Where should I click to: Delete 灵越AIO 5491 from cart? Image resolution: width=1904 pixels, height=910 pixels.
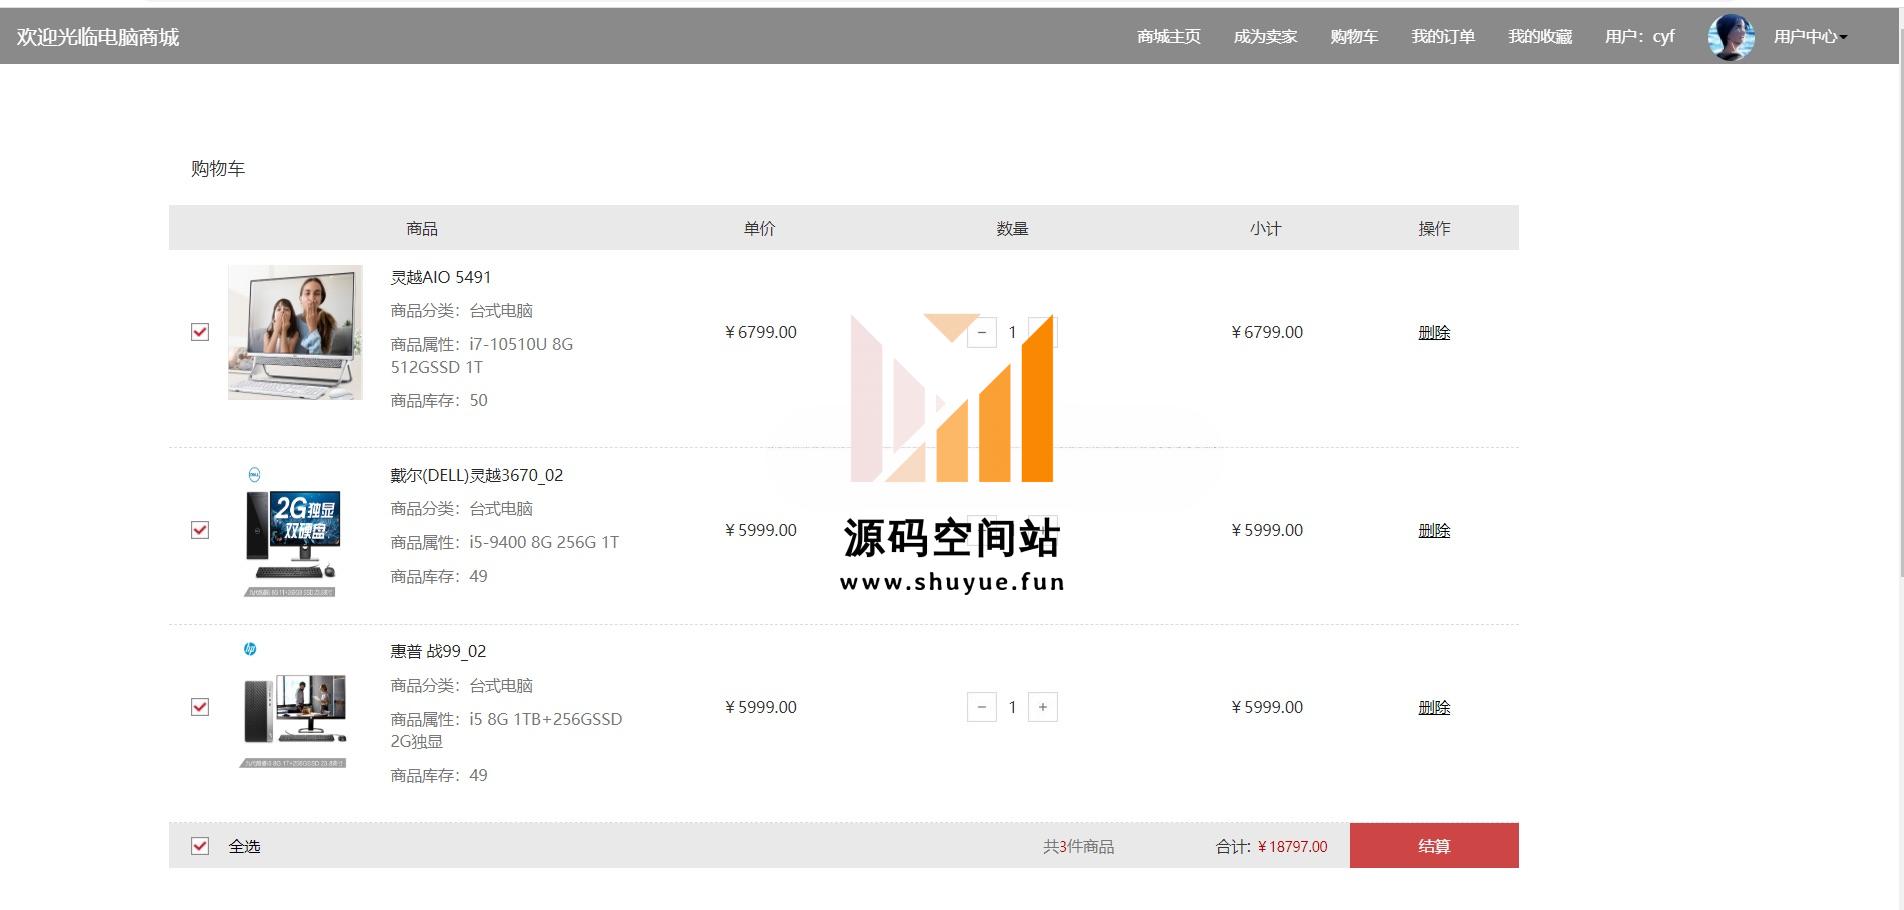click(x=1434, y=332)
